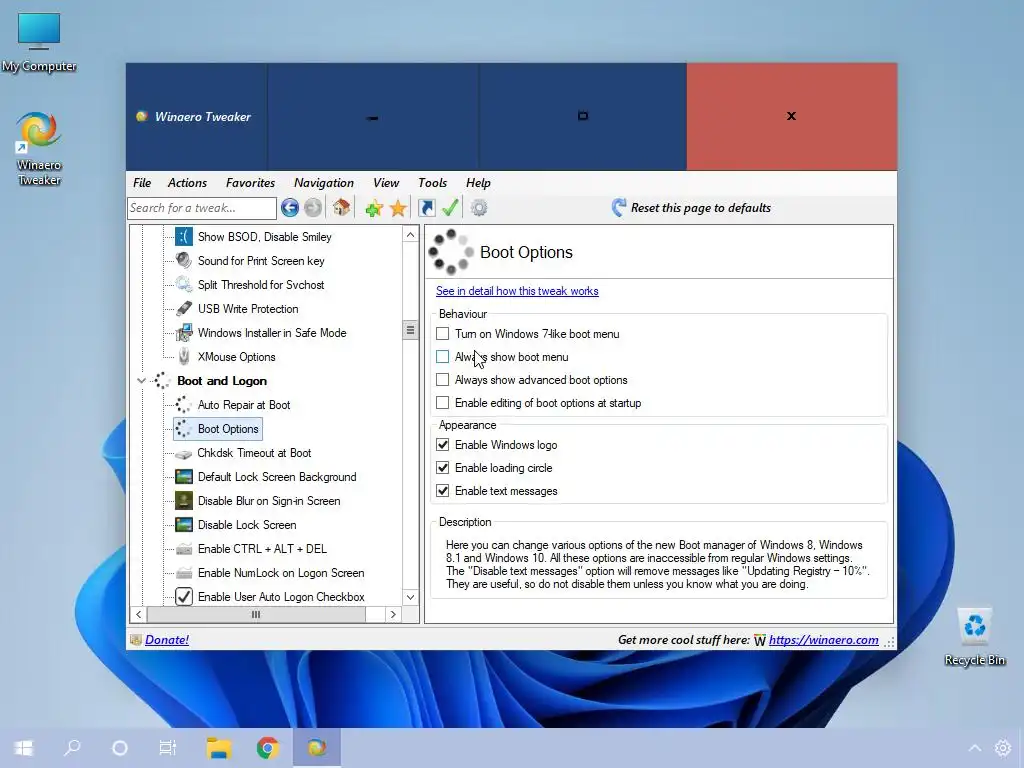The image size is (1024, 768).
Task: Click the Windows Start button
Action: coord(24,748)
